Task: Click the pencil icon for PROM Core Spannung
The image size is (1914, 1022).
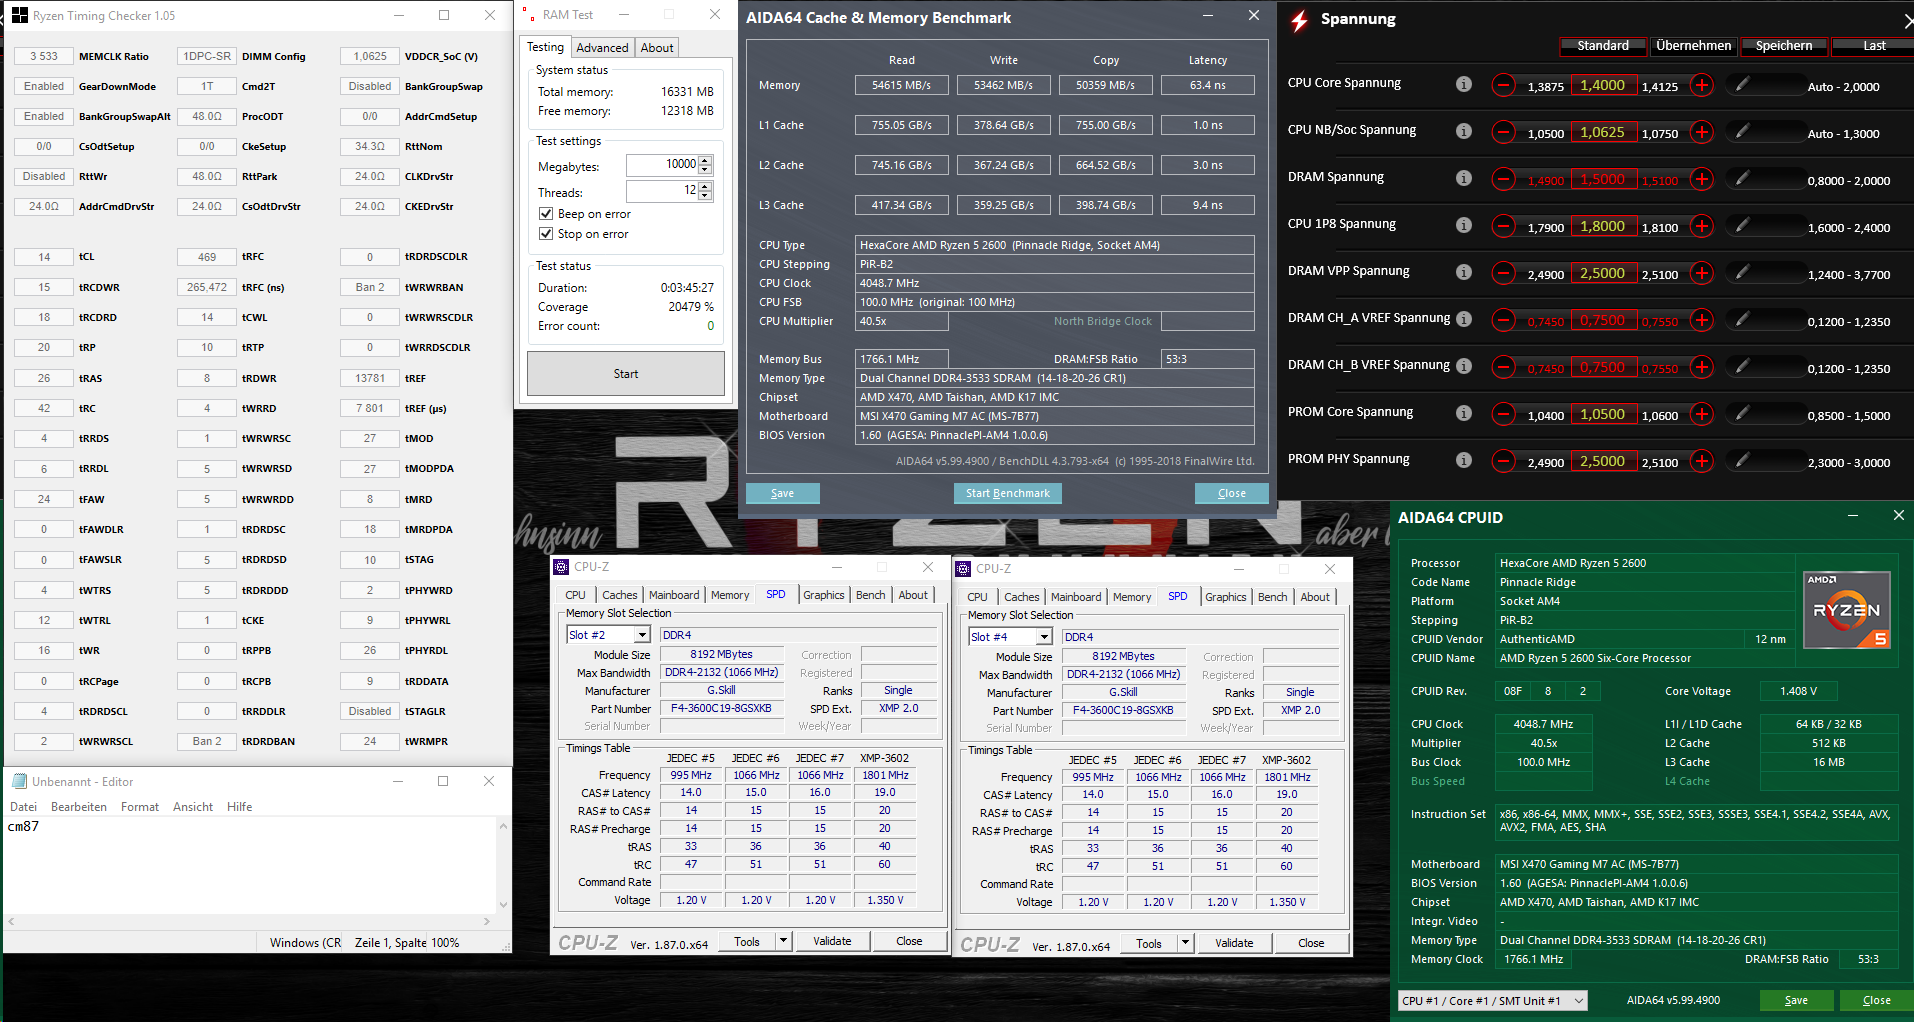Action: (x=1742, y=413)
